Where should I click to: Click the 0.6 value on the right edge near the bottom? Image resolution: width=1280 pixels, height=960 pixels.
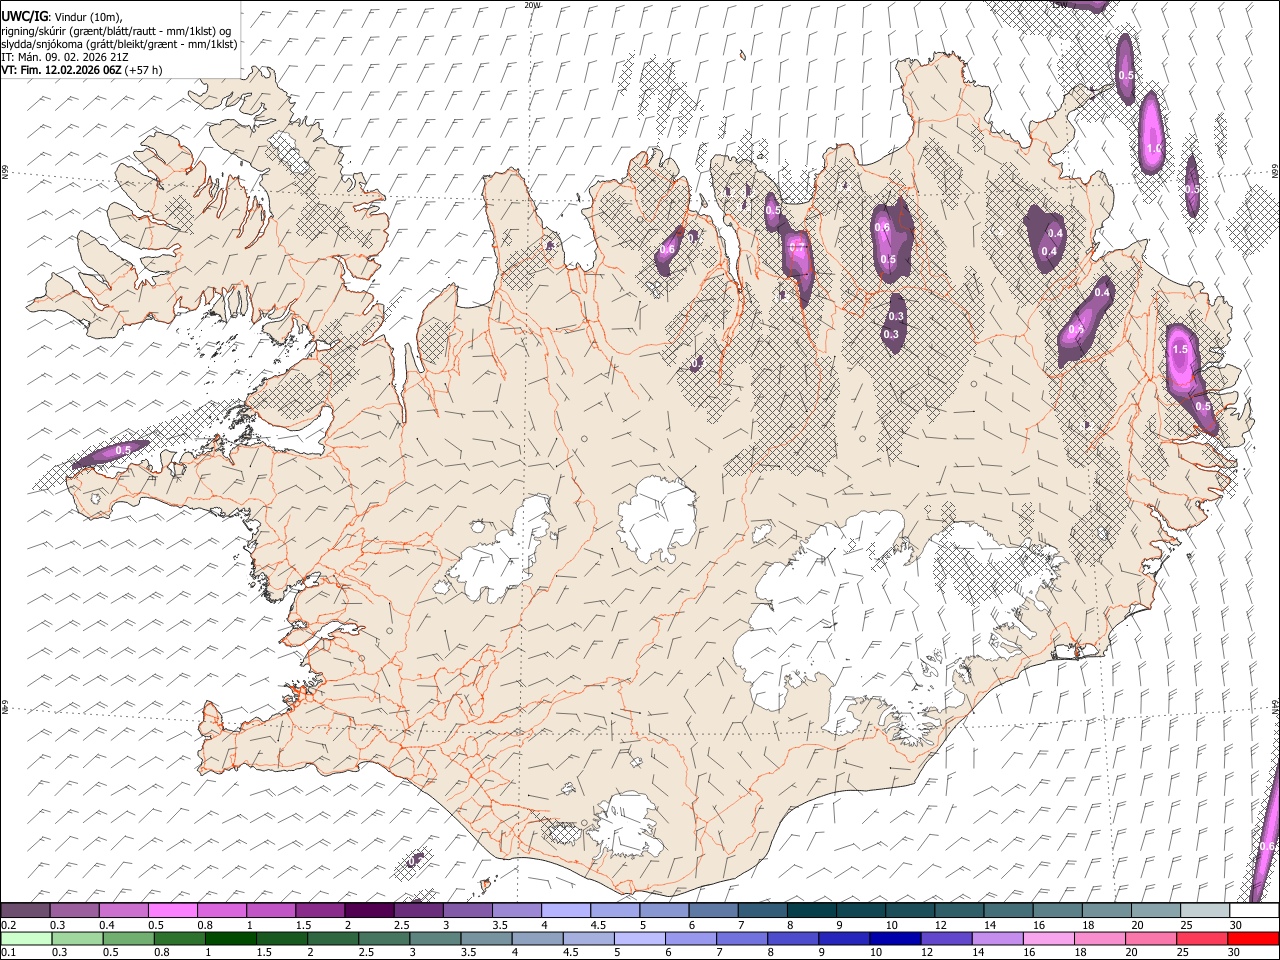1267,846
